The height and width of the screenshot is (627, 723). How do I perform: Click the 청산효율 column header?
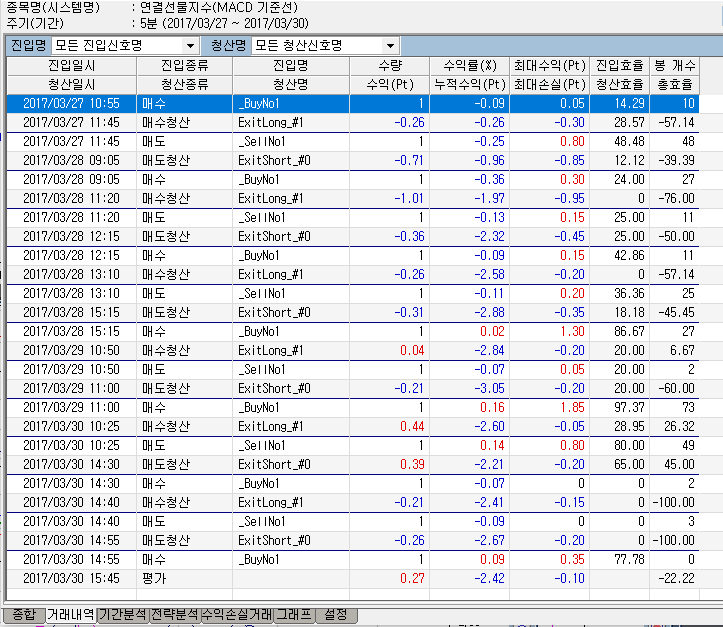(620, 85)
